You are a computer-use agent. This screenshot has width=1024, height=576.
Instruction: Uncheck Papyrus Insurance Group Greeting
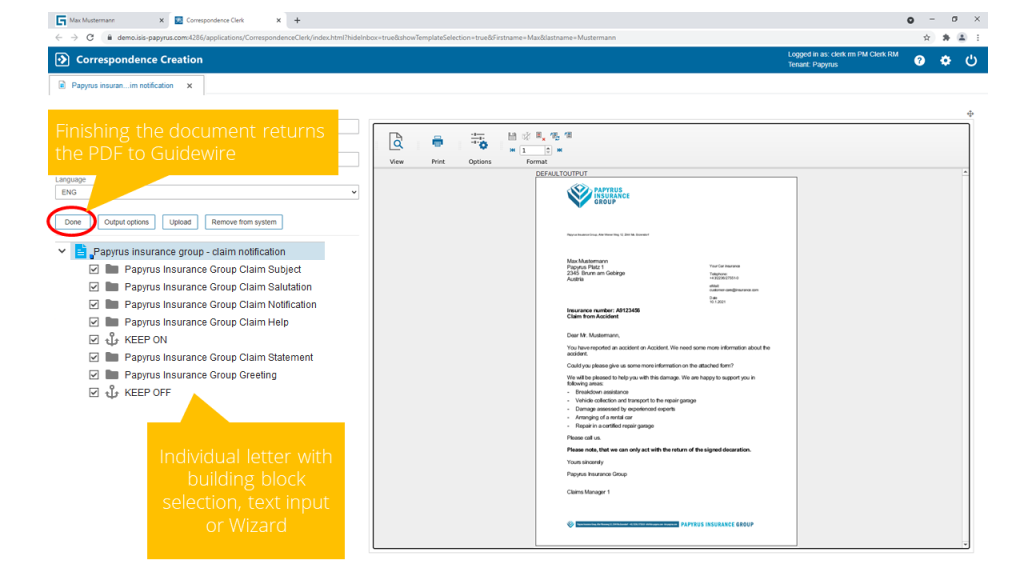(x=94, y=375)
